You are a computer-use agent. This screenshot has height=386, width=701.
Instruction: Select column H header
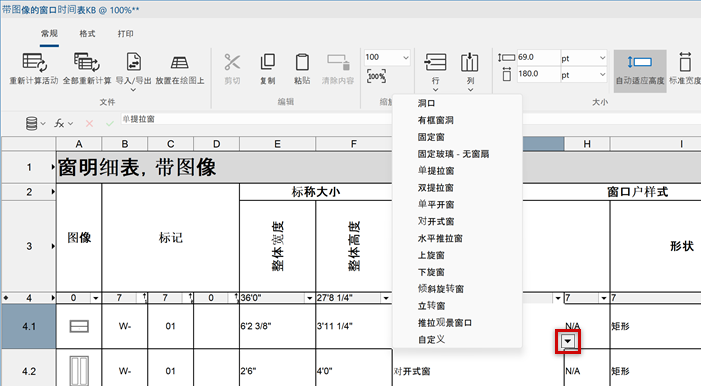pyautogui.click(x=587, y=144)
